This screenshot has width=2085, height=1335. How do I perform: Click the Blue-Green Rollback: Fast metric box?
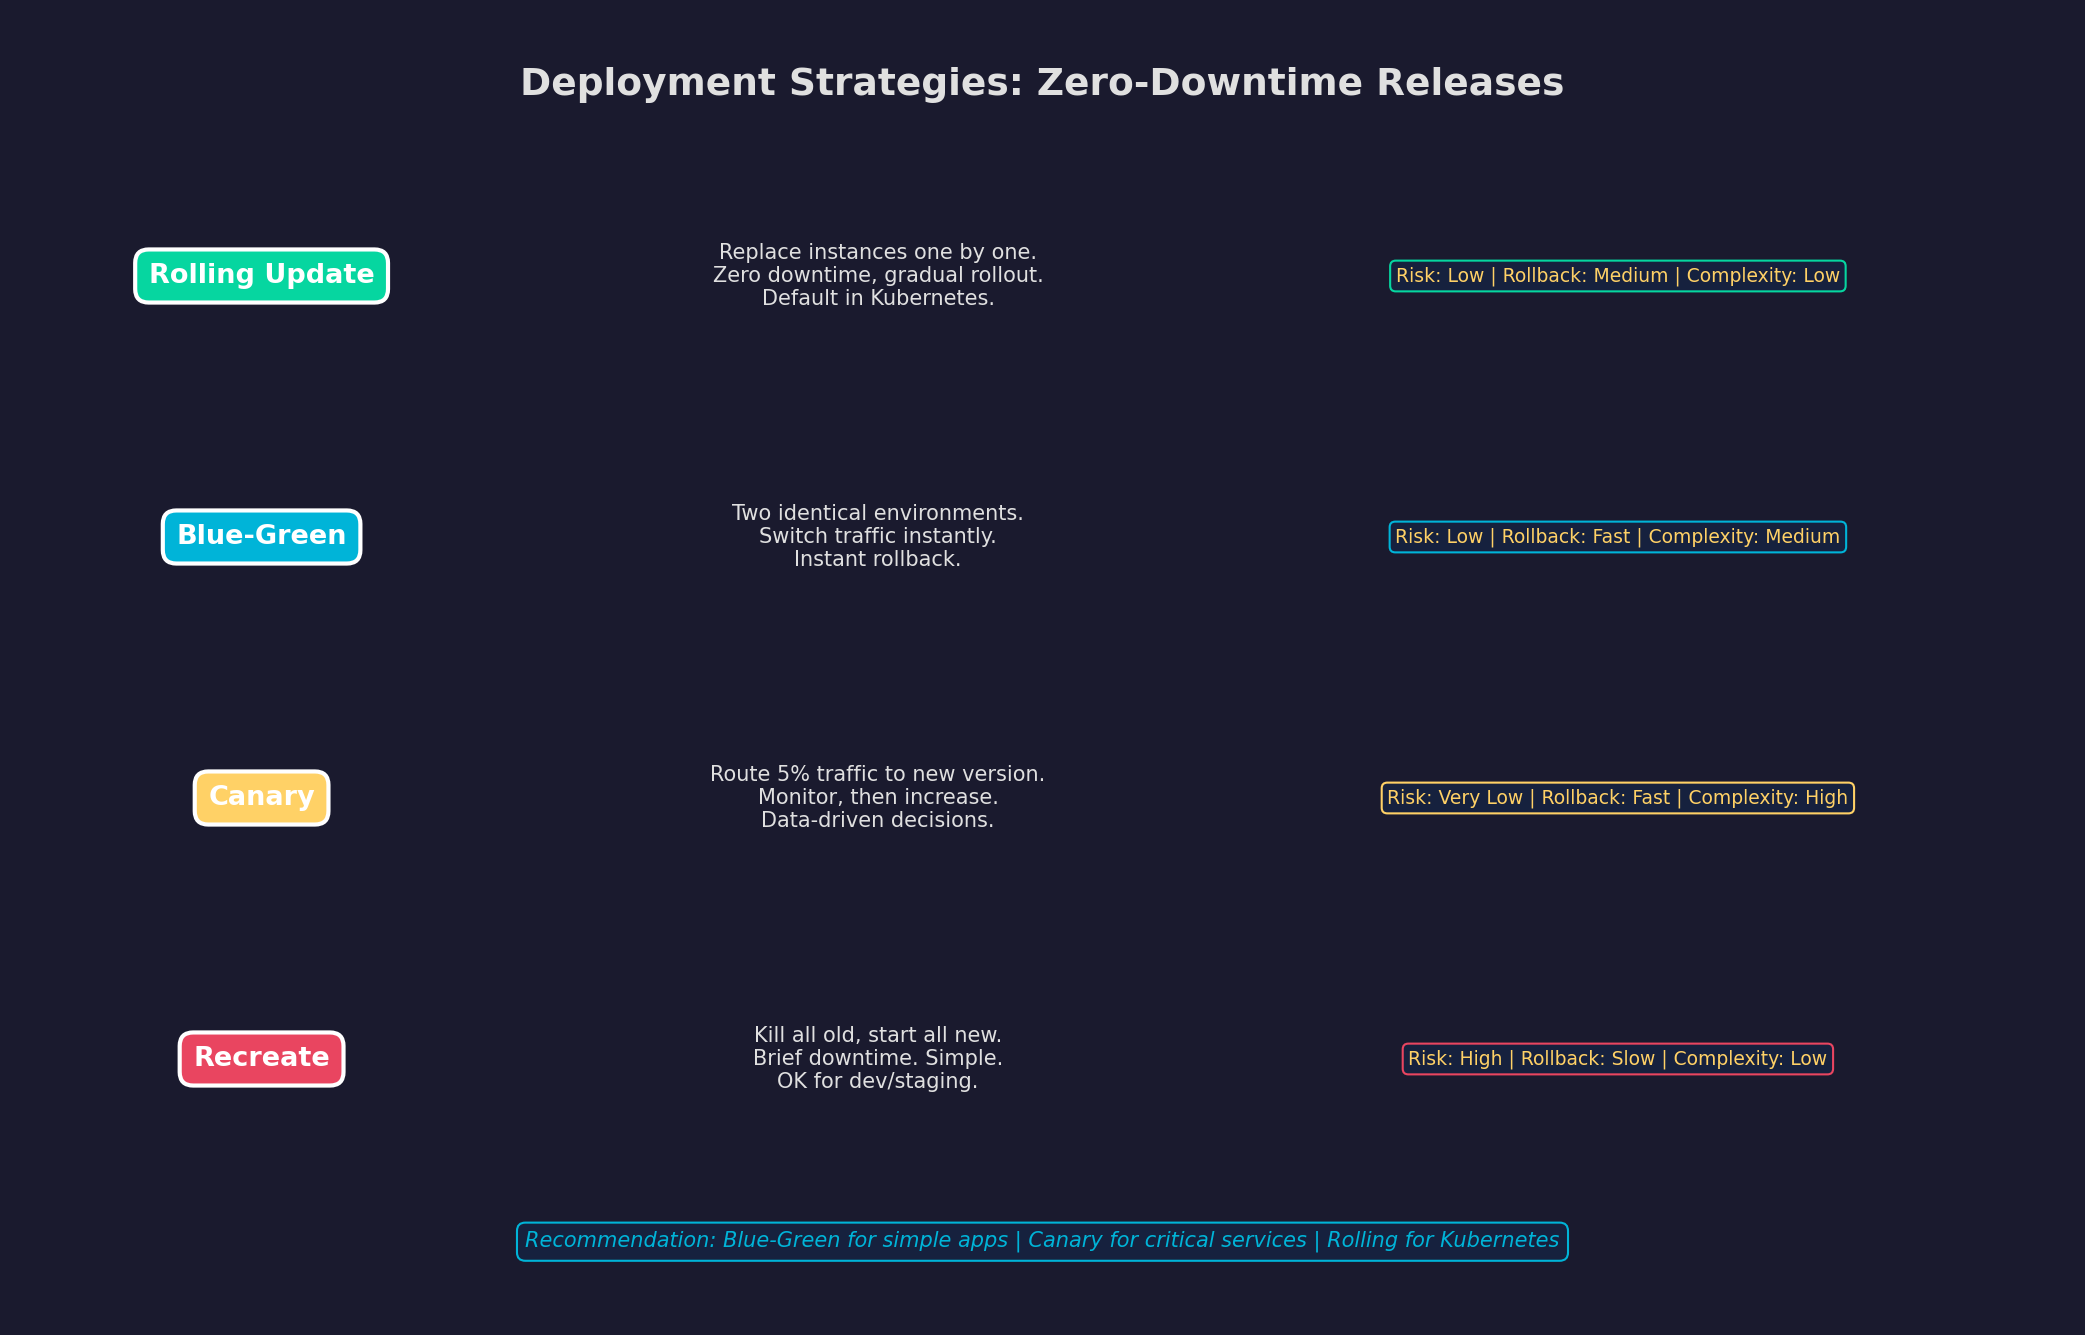coord(1616,536)
